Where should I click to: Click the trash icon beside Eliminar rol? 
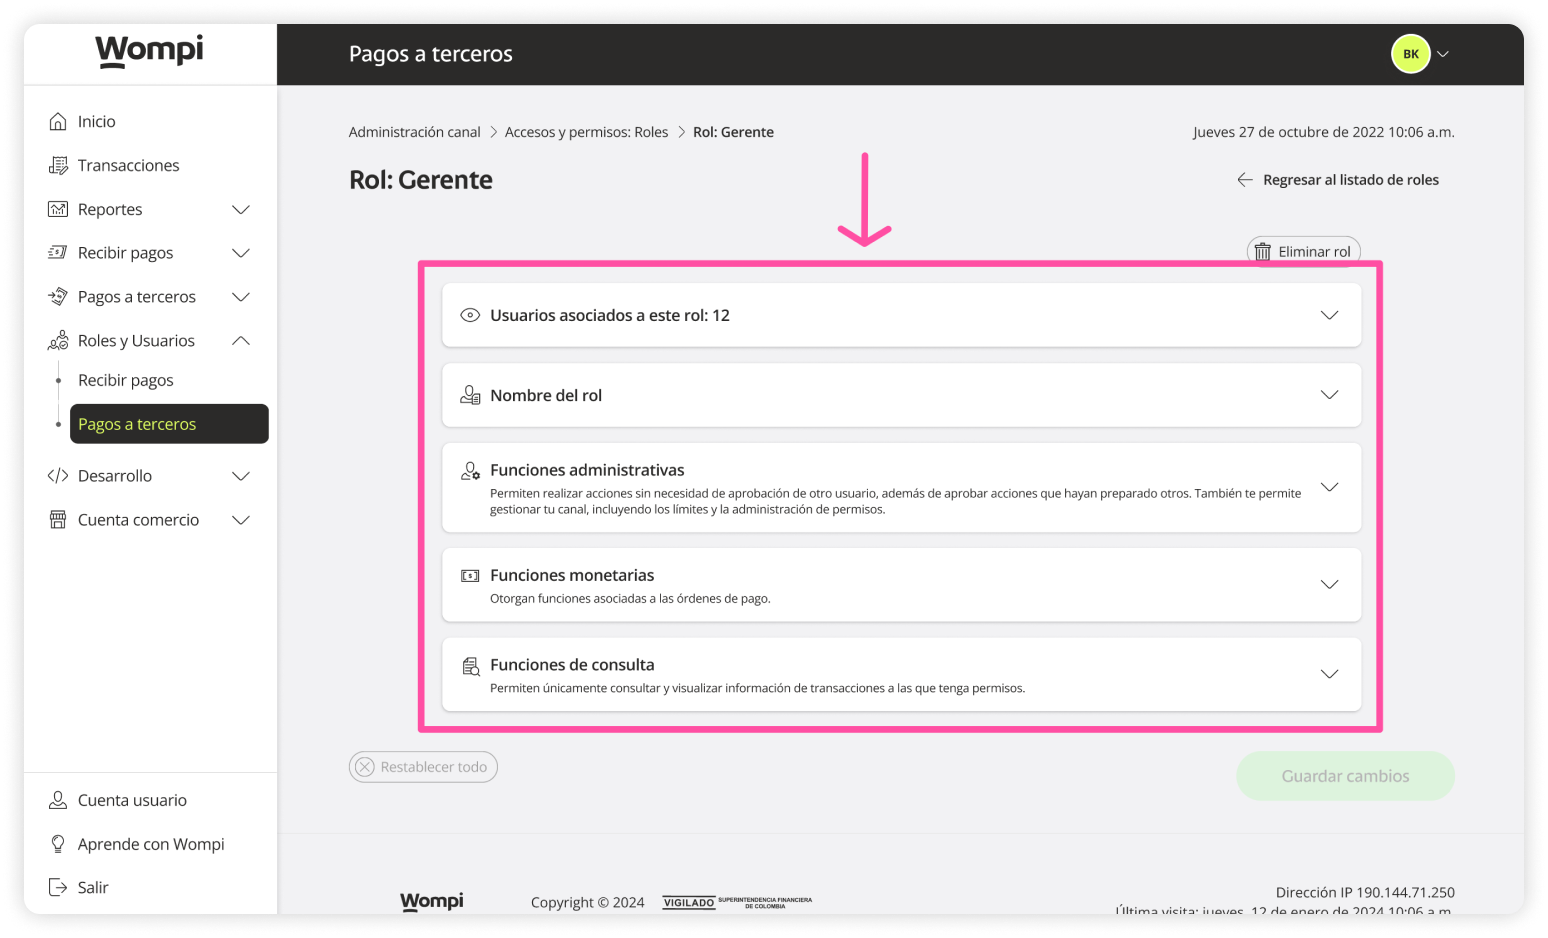coord(1263,252)
